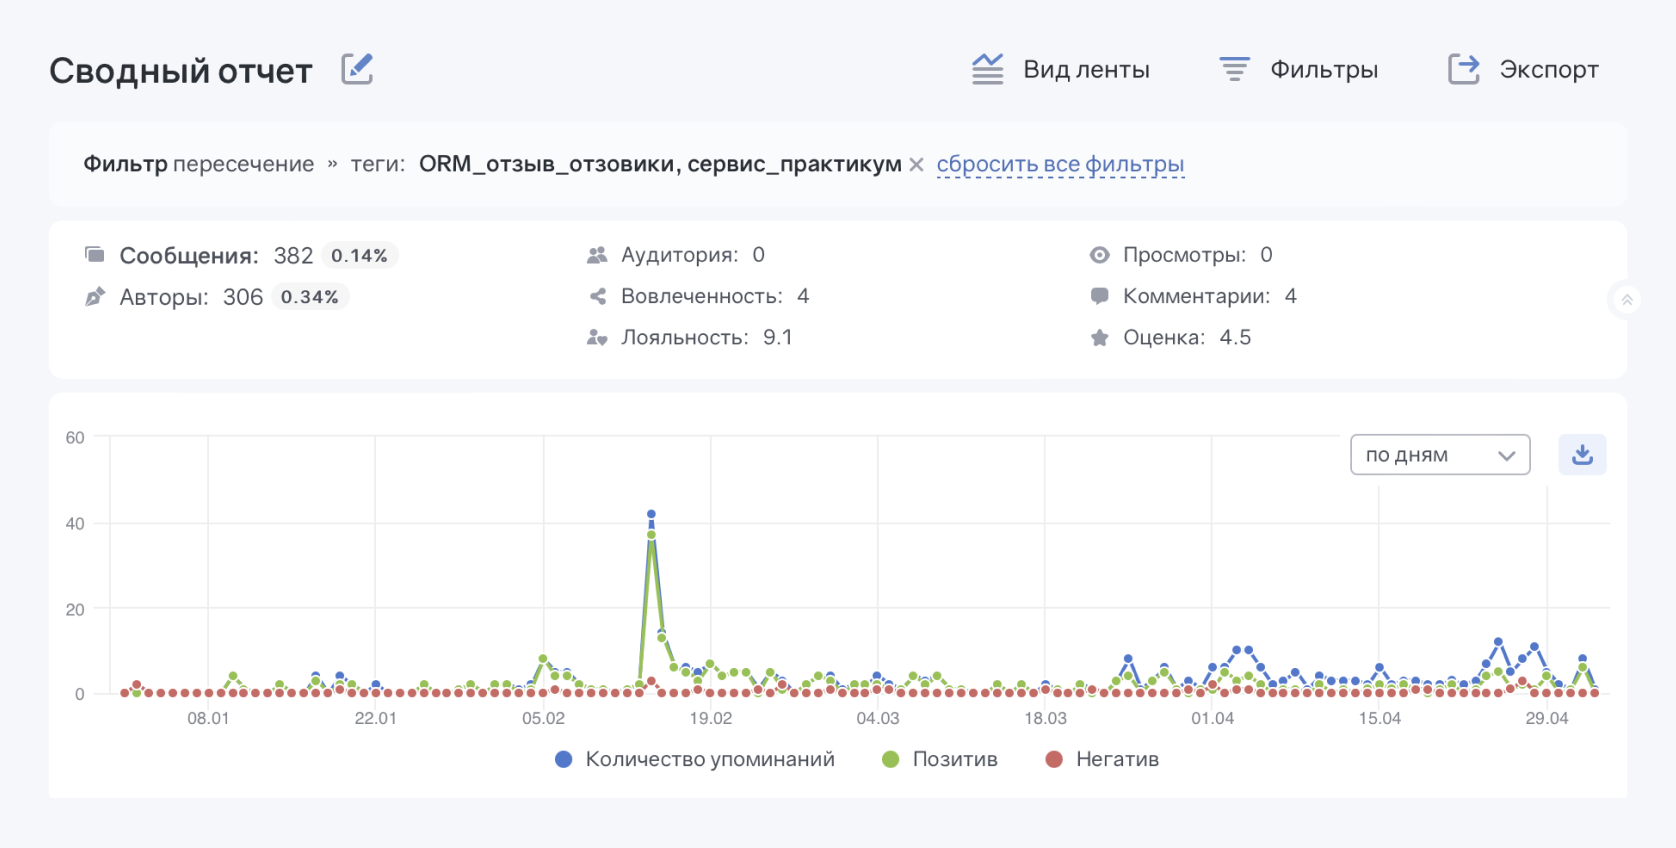Click the 05.02 x-axis date label

pyautogui.click(x=543, y=718)
